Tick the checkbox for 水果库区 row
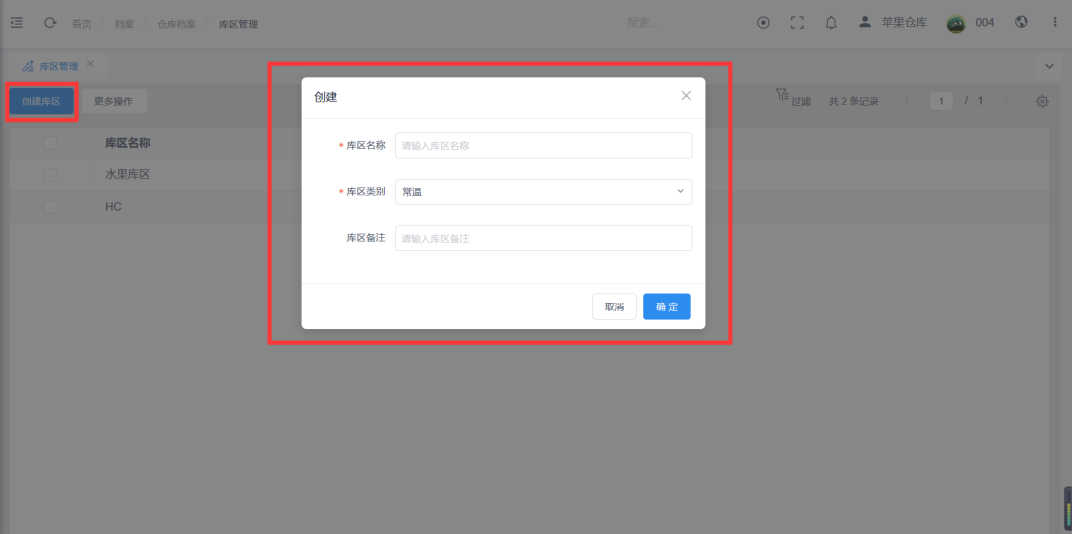Image resolution: width=1073 pixels, height=534 pixels. pyautogui.click(x=50, y=175)
